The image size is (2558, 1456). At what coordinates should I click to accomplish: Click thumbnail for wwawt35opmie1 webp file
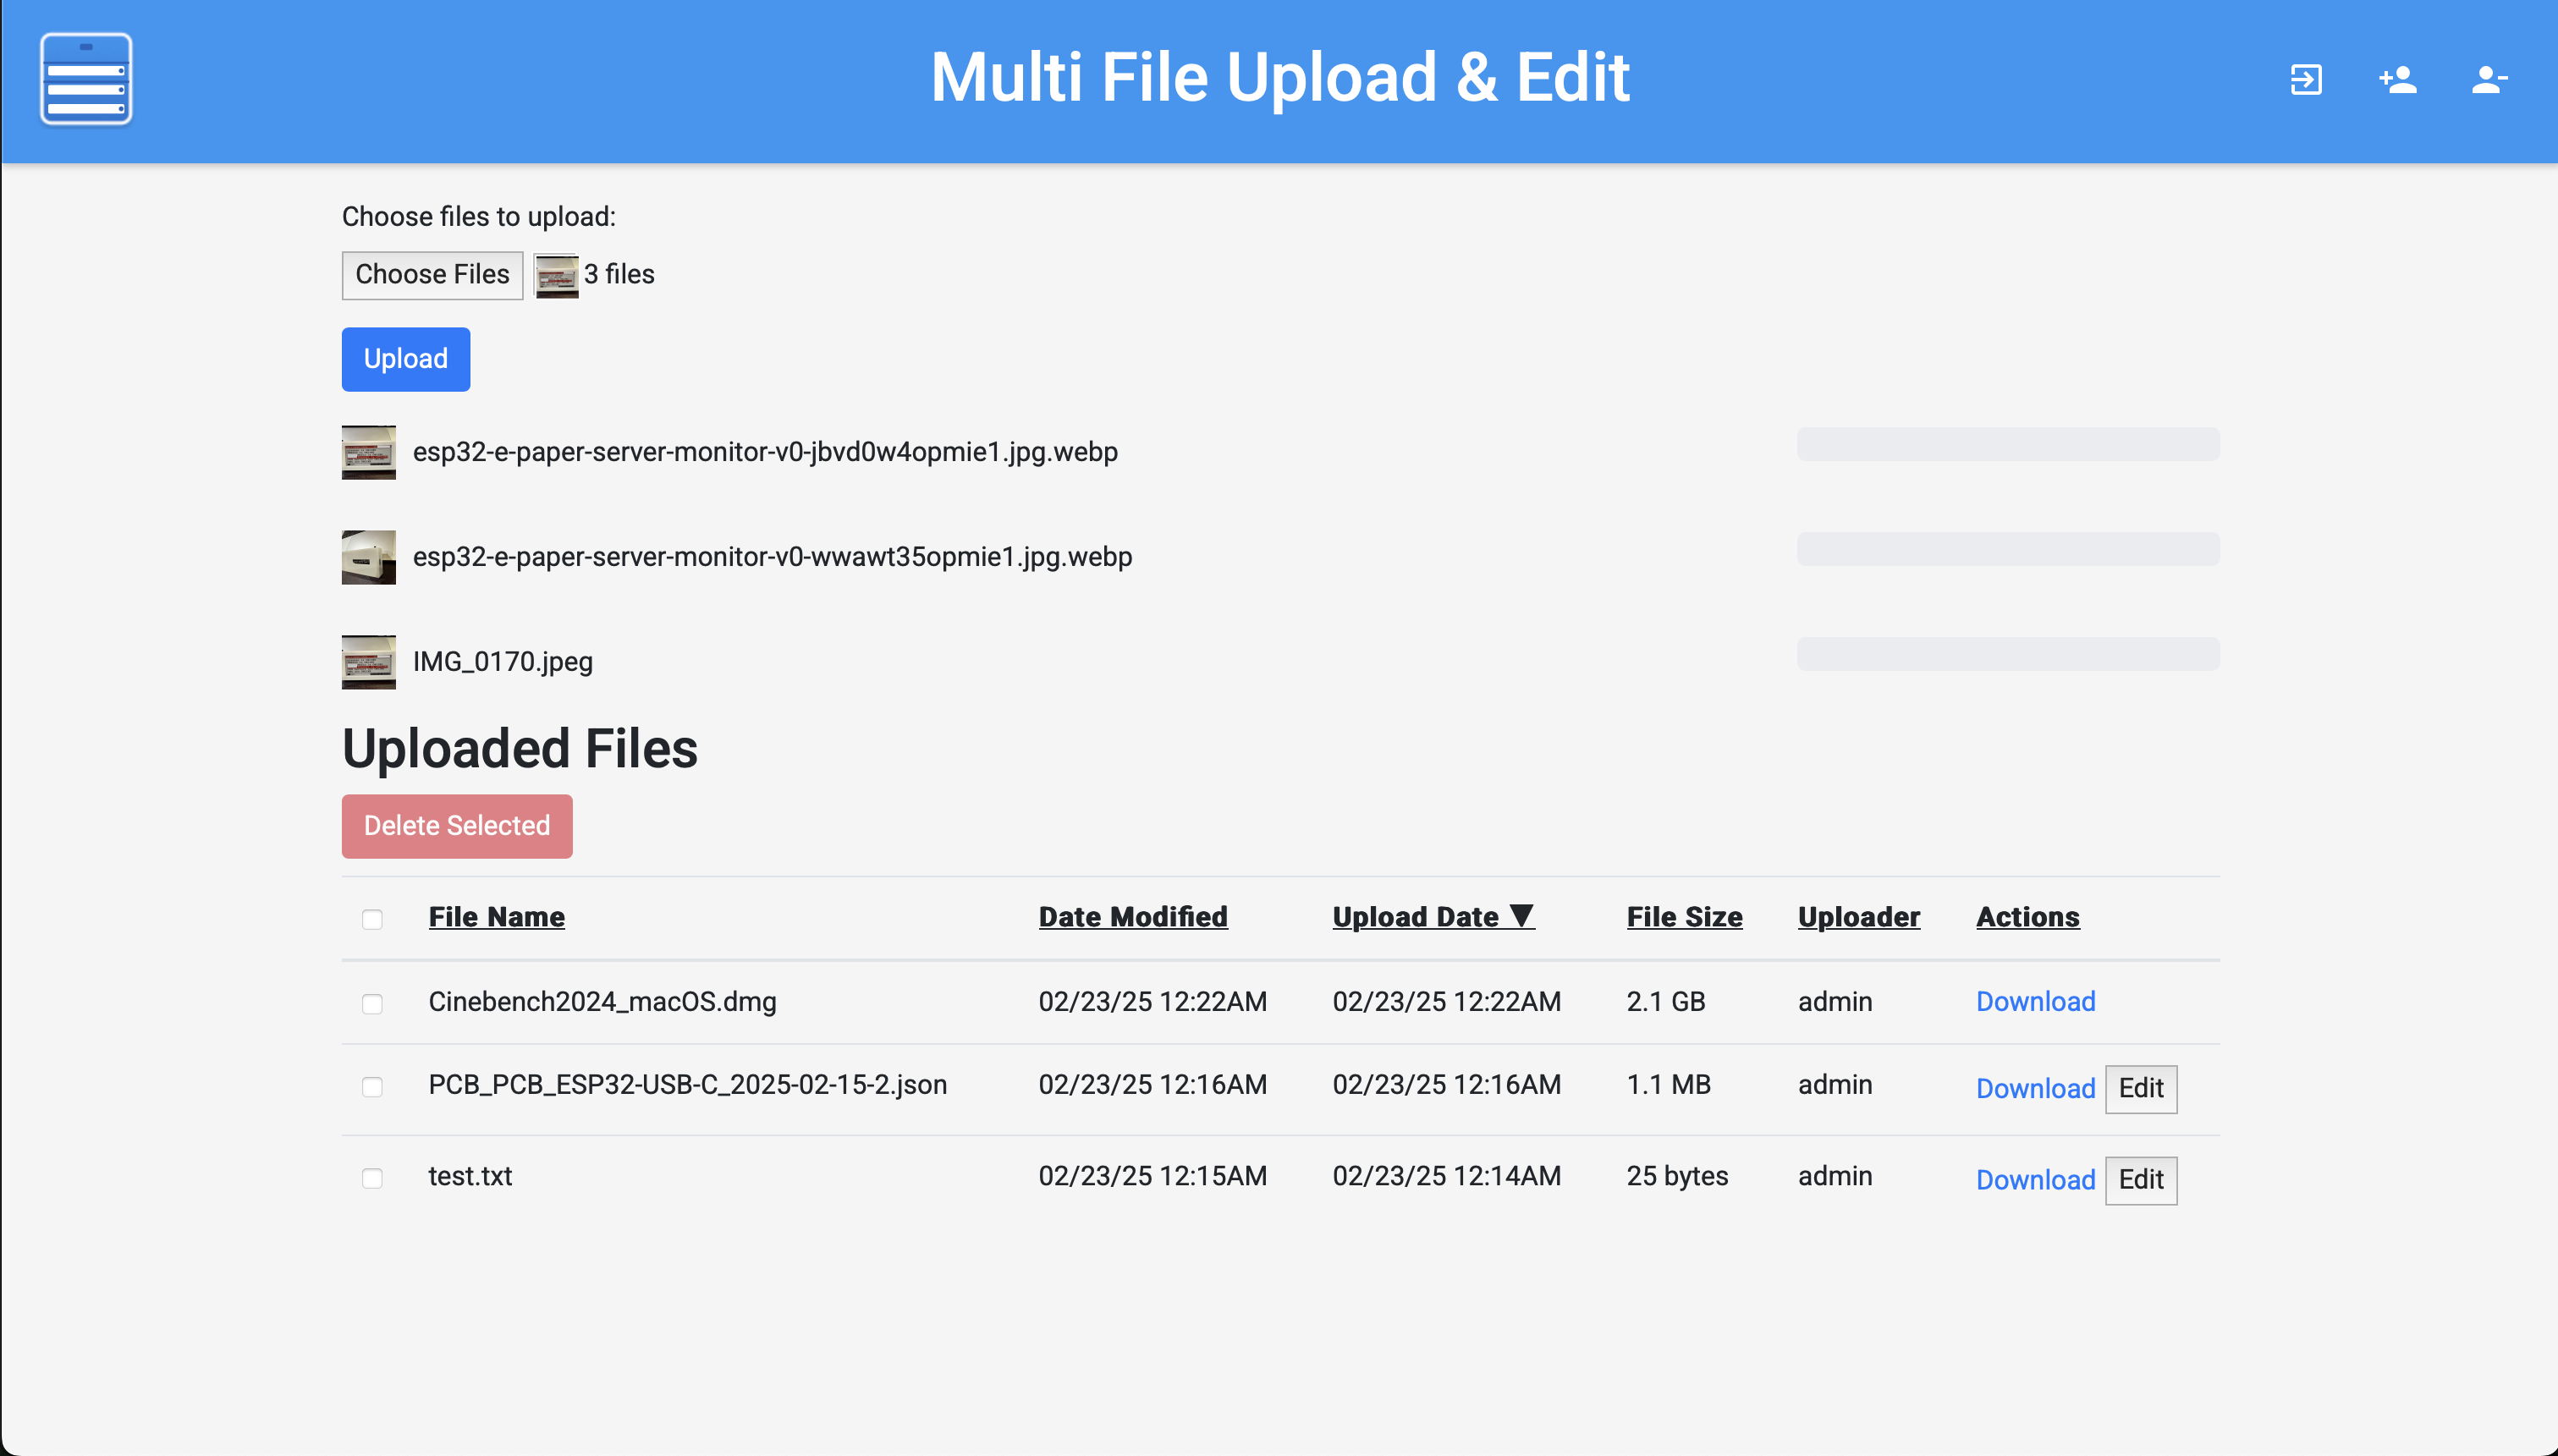(x=368, y=557)
